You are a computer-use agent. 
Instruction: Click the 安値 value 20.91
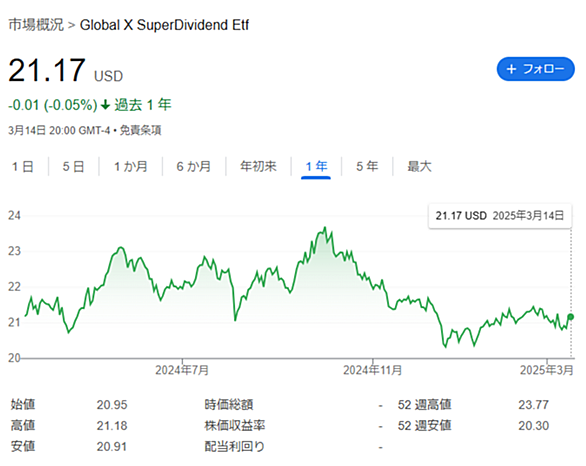(112, 447)
